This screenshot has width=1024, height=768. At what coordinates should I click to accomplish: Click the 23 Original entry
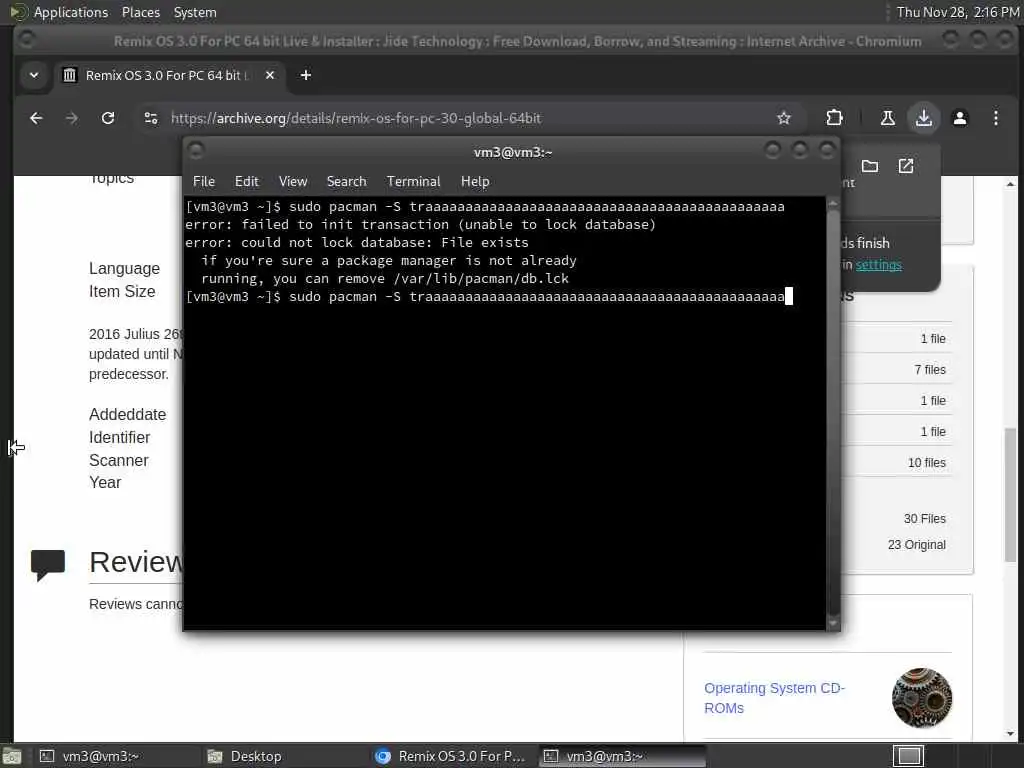[x=916, y=545]
